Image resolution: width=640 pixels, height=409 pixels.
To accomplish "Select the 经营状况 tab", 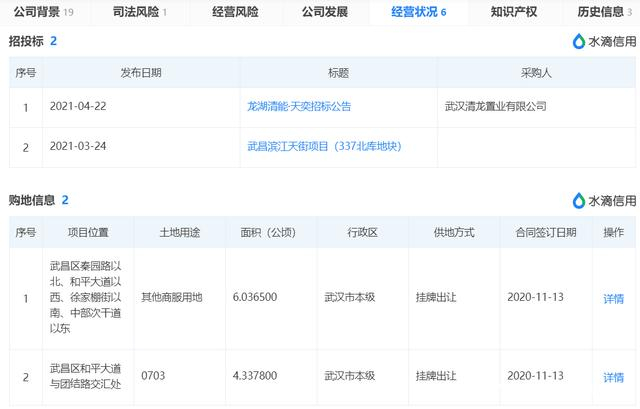I will click(418, 12).
